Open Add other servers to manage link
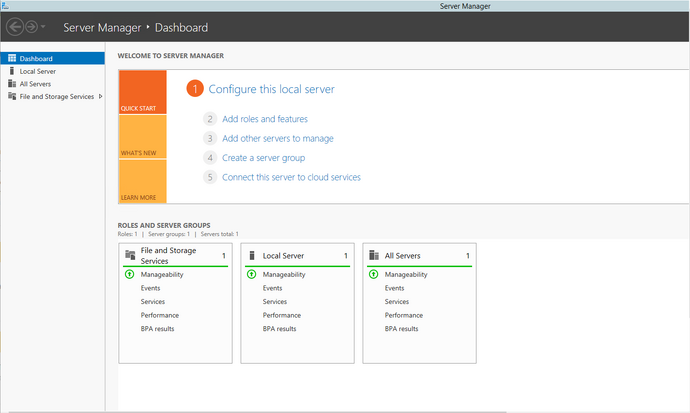Viewport: 690px width, 413px height. 278,139
